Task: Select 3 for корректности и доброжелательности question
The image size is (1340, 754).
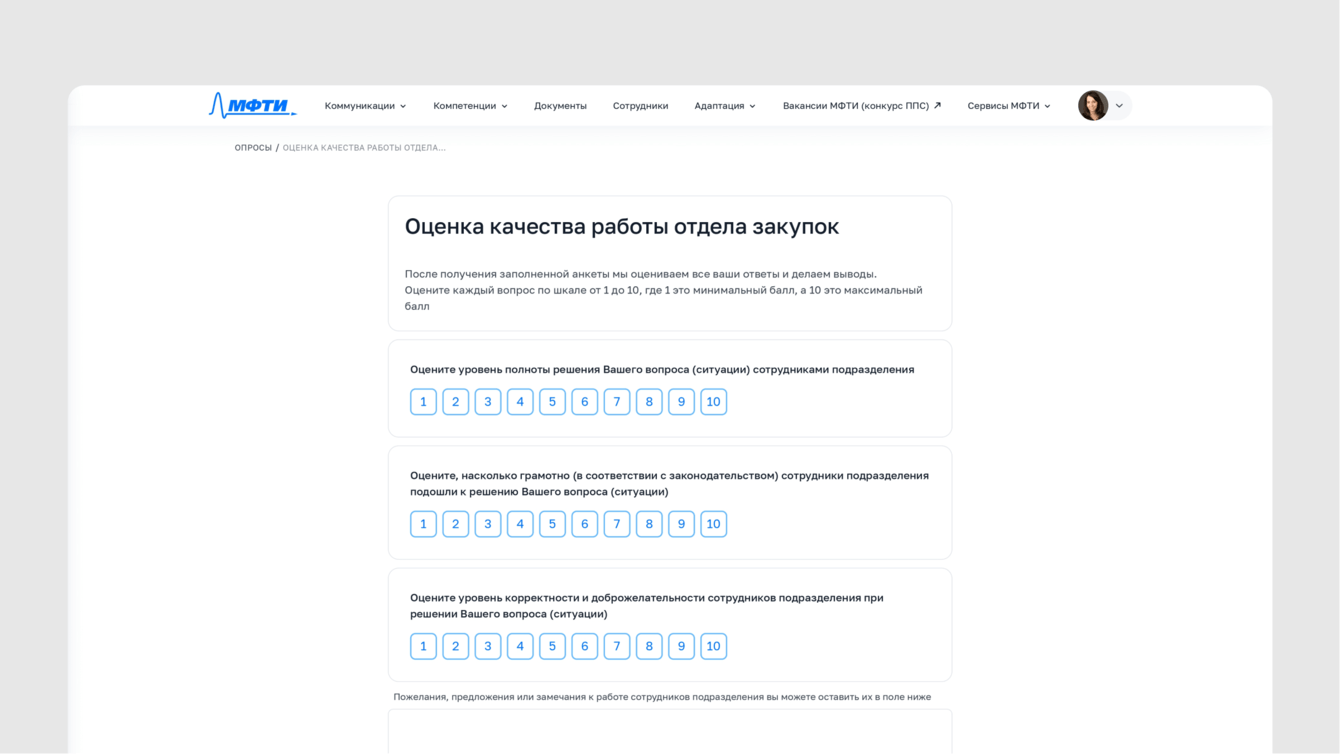Action: click(x=488, y=646)
